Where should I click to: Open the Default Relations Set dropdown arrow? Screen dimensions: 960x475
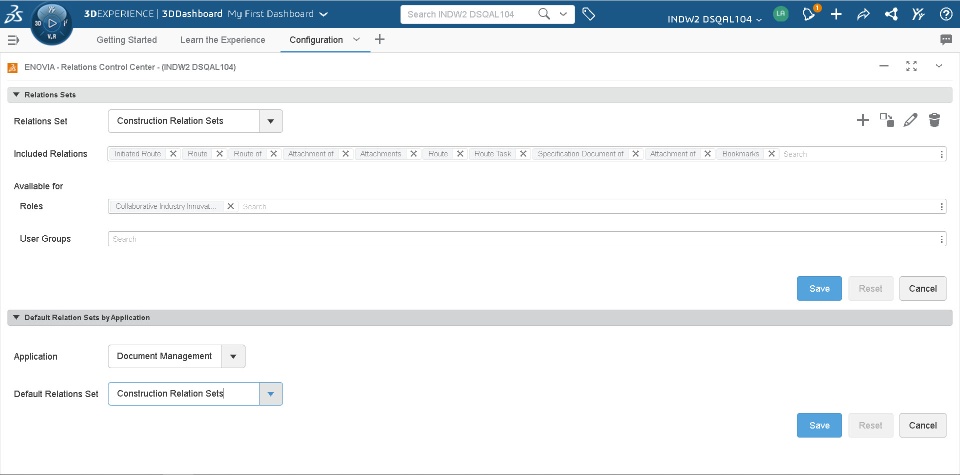pyautogui.click(x=271, y=394)
